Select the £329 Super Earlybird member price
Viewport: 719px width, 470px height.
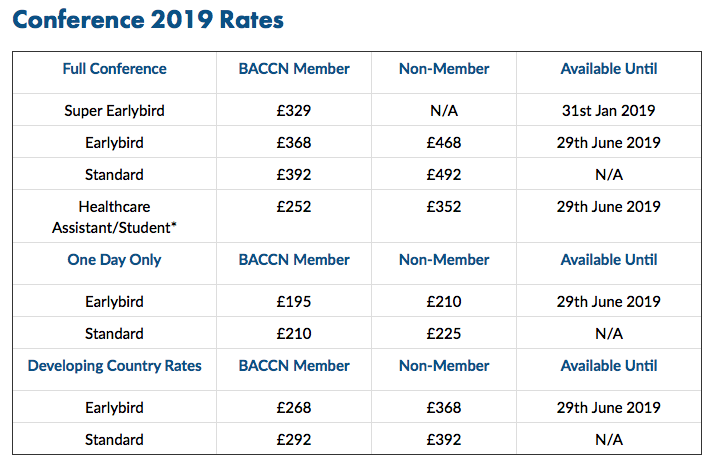294,110
